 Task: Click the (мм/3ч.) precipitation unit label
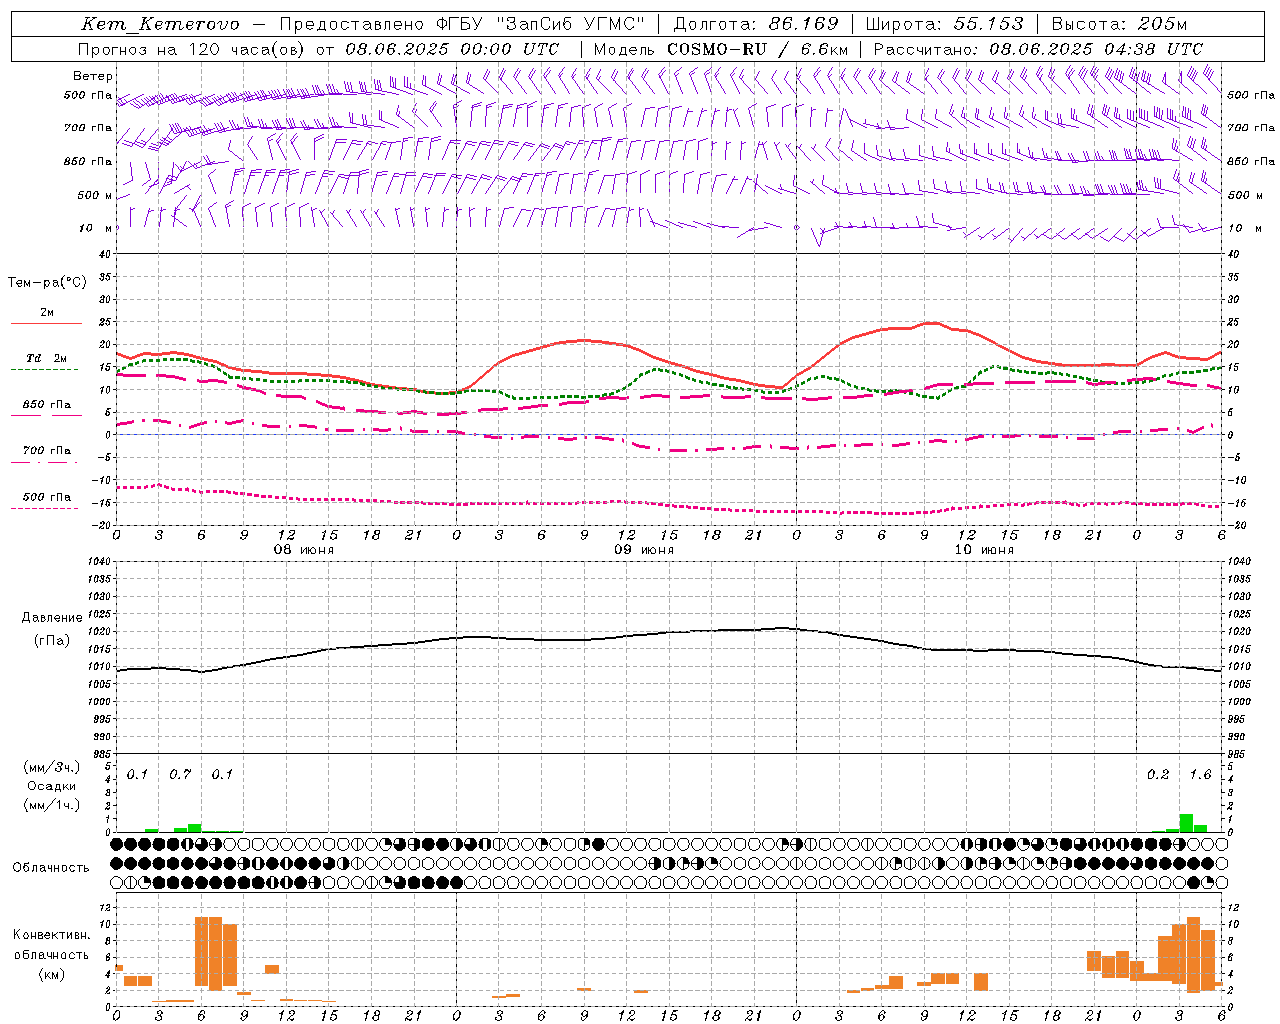pos(51,767)
